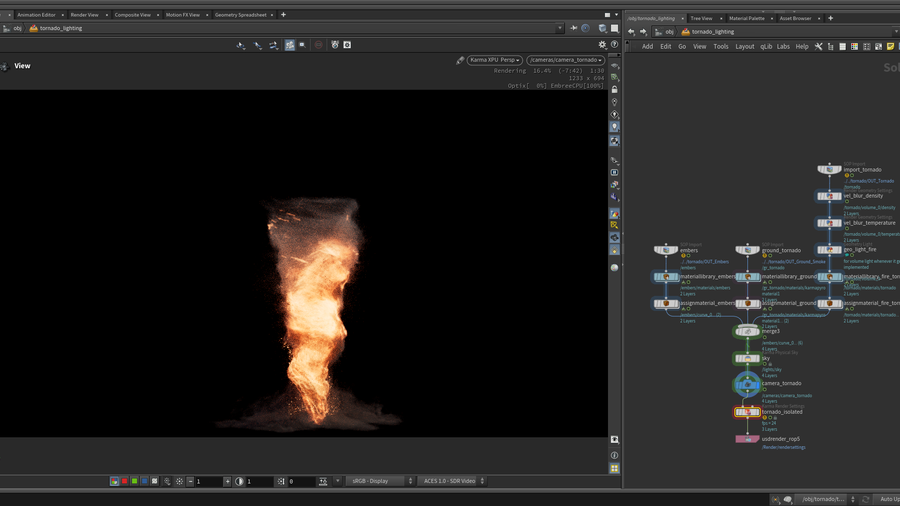Viewport: 900px width, 506px height.
Task: Toggle the red channel display button
Action: 124,481
